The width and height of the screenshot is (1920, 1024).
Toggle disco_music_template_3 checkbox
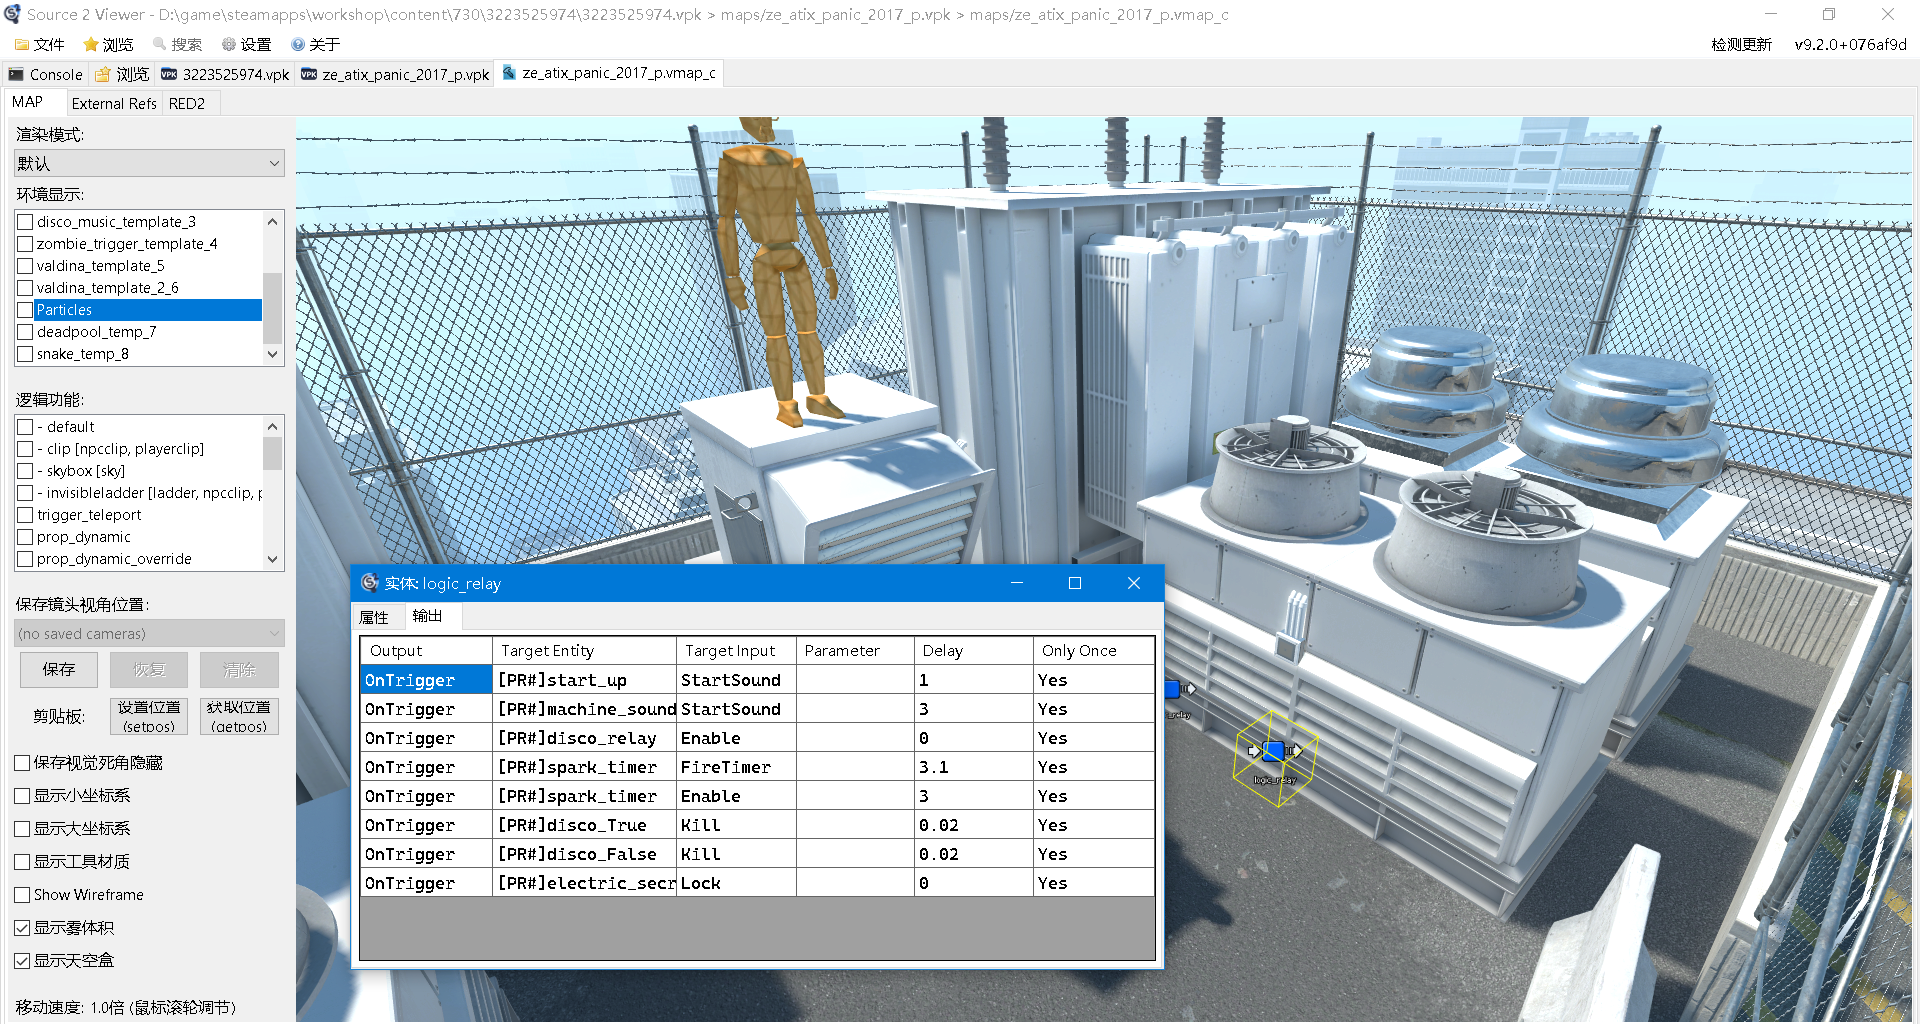(x=25, y=222)
